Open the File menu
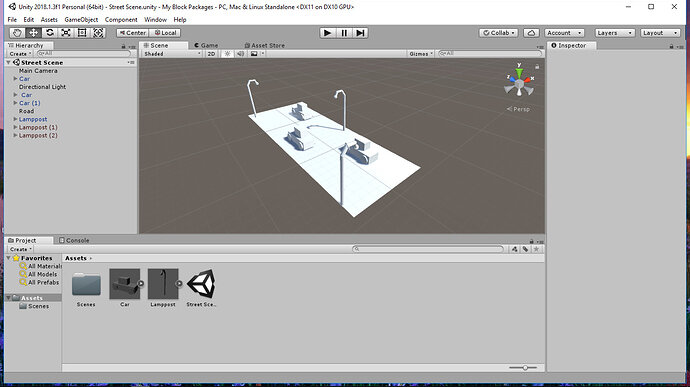This screenshot has width=690, height=387. click(x=12, y=20)
